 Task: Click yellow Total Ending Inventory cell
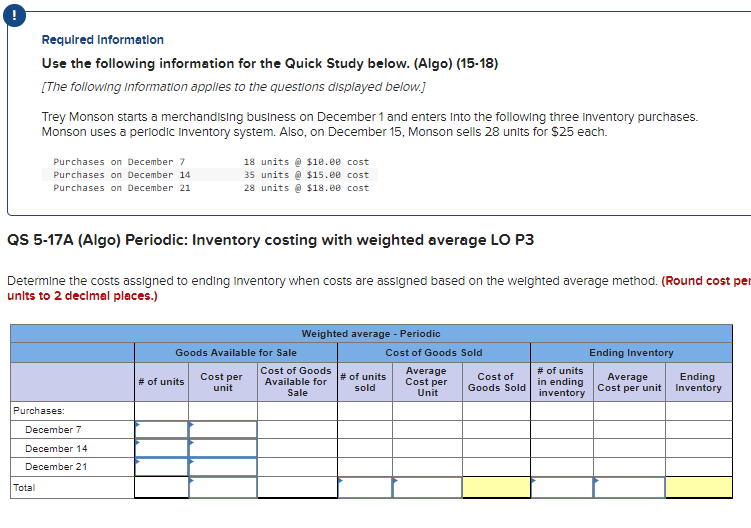tap(699, 487)
